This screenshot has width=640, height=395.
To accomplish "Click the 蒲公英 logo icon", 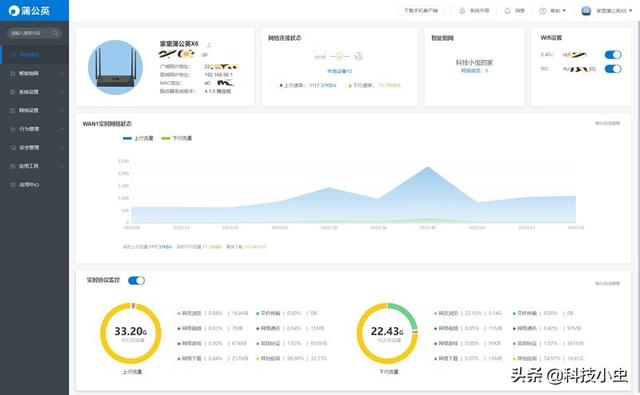I will pyautogui.click(x=14, y=11).
